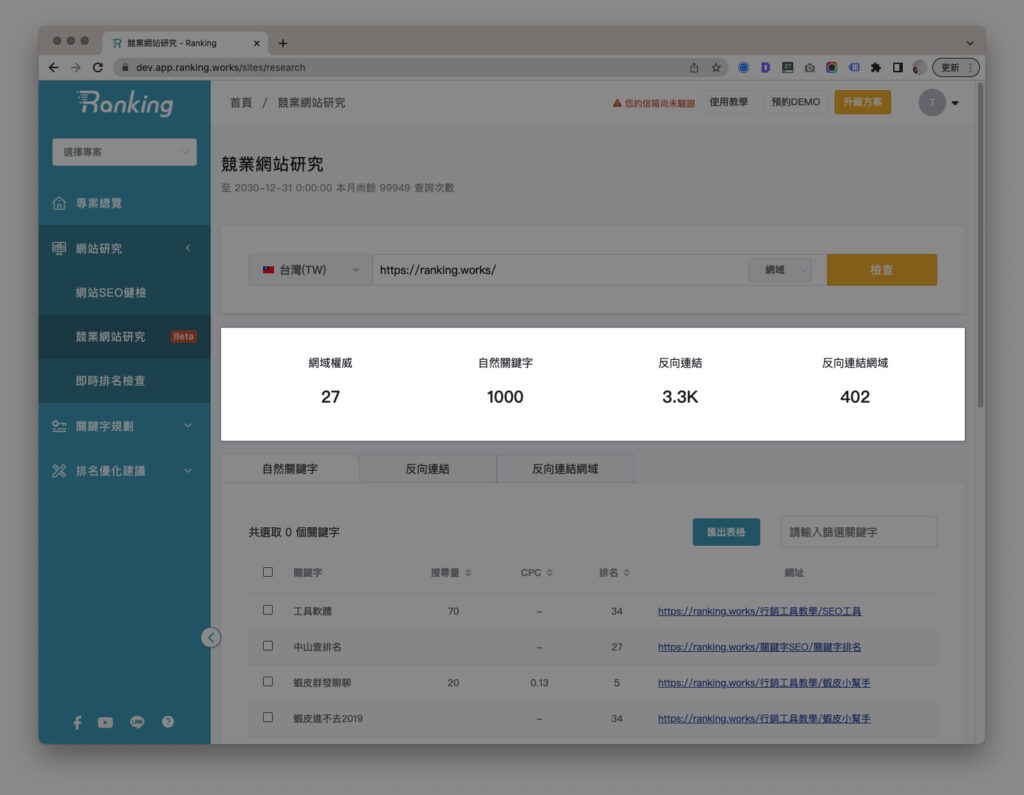Open 競業網站研究 Beta in sidebar
Viewport: 1024px width, 795px height.
pyautogui.click(x=124, y=336)
